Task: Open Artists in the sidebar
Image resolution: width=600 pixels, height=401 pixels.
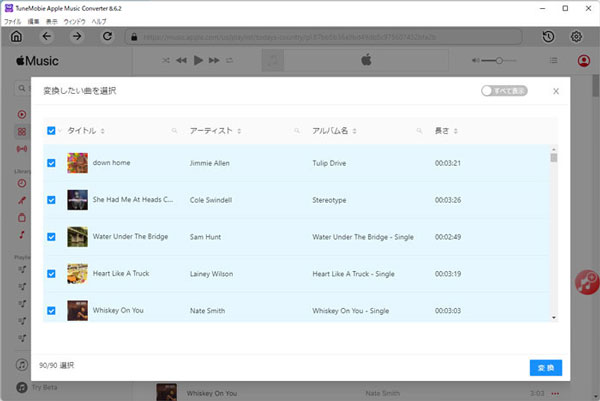Action: 22,200
